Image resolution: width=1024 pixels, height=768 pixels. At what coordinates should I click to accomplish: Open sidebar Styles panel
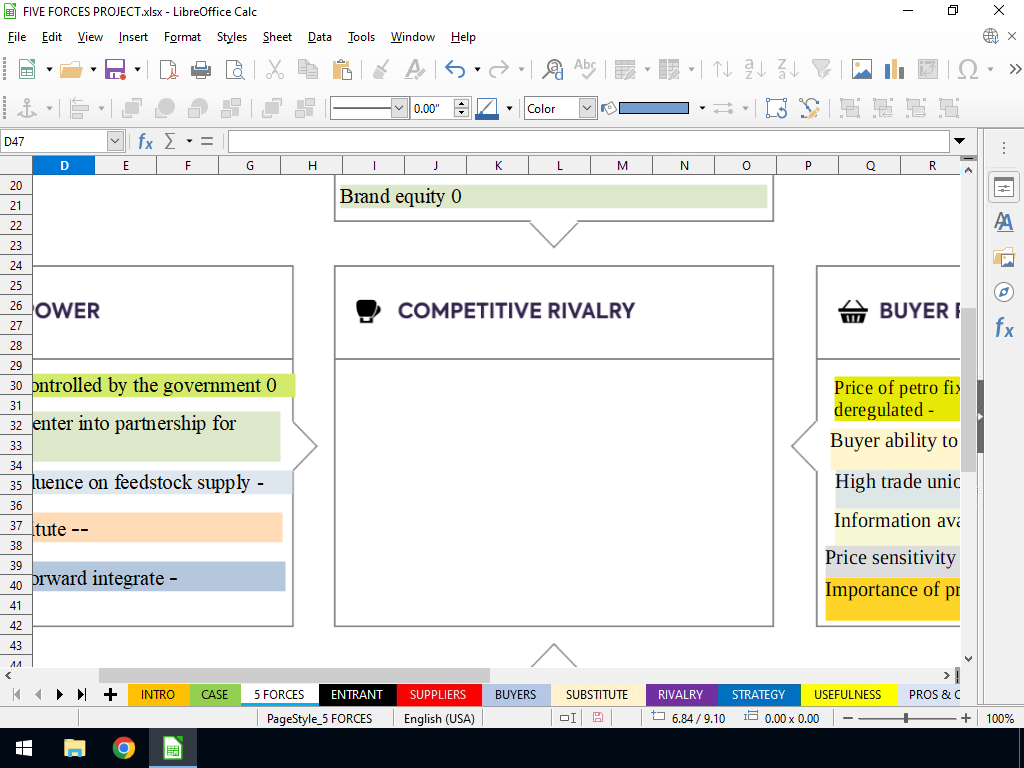point(1004,222)
